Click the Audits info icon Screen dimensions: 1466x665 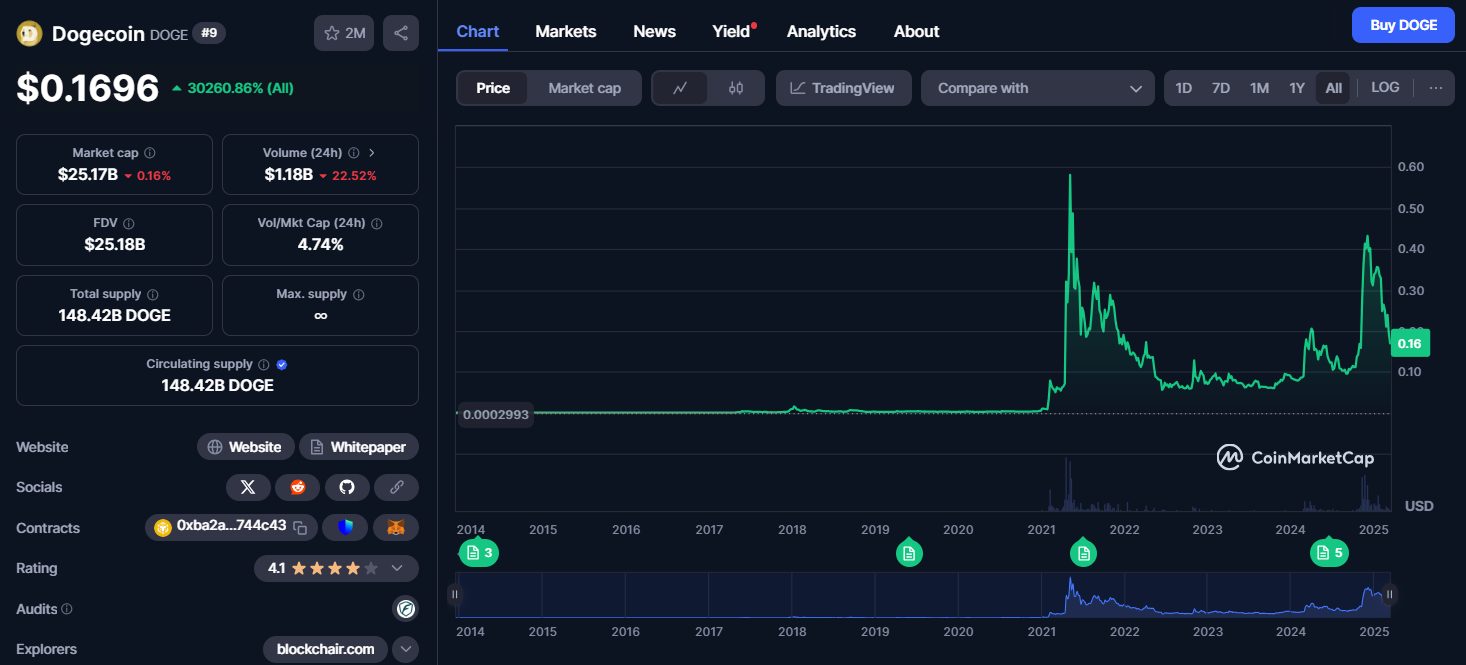[67, 609]
